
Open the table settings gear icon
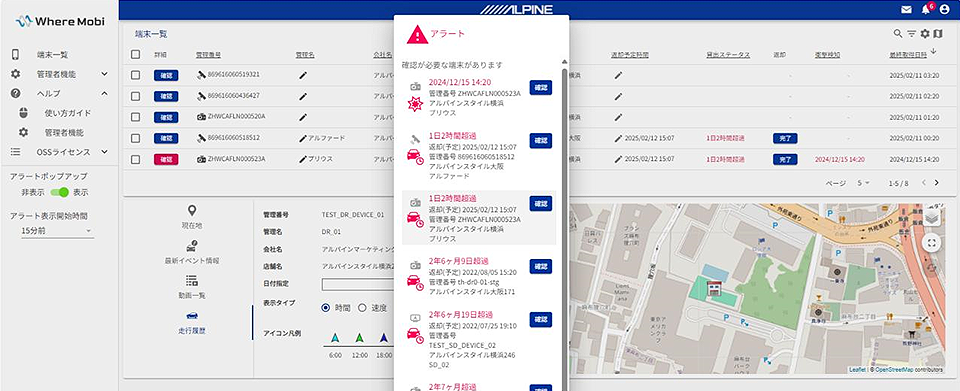point(925,34)
